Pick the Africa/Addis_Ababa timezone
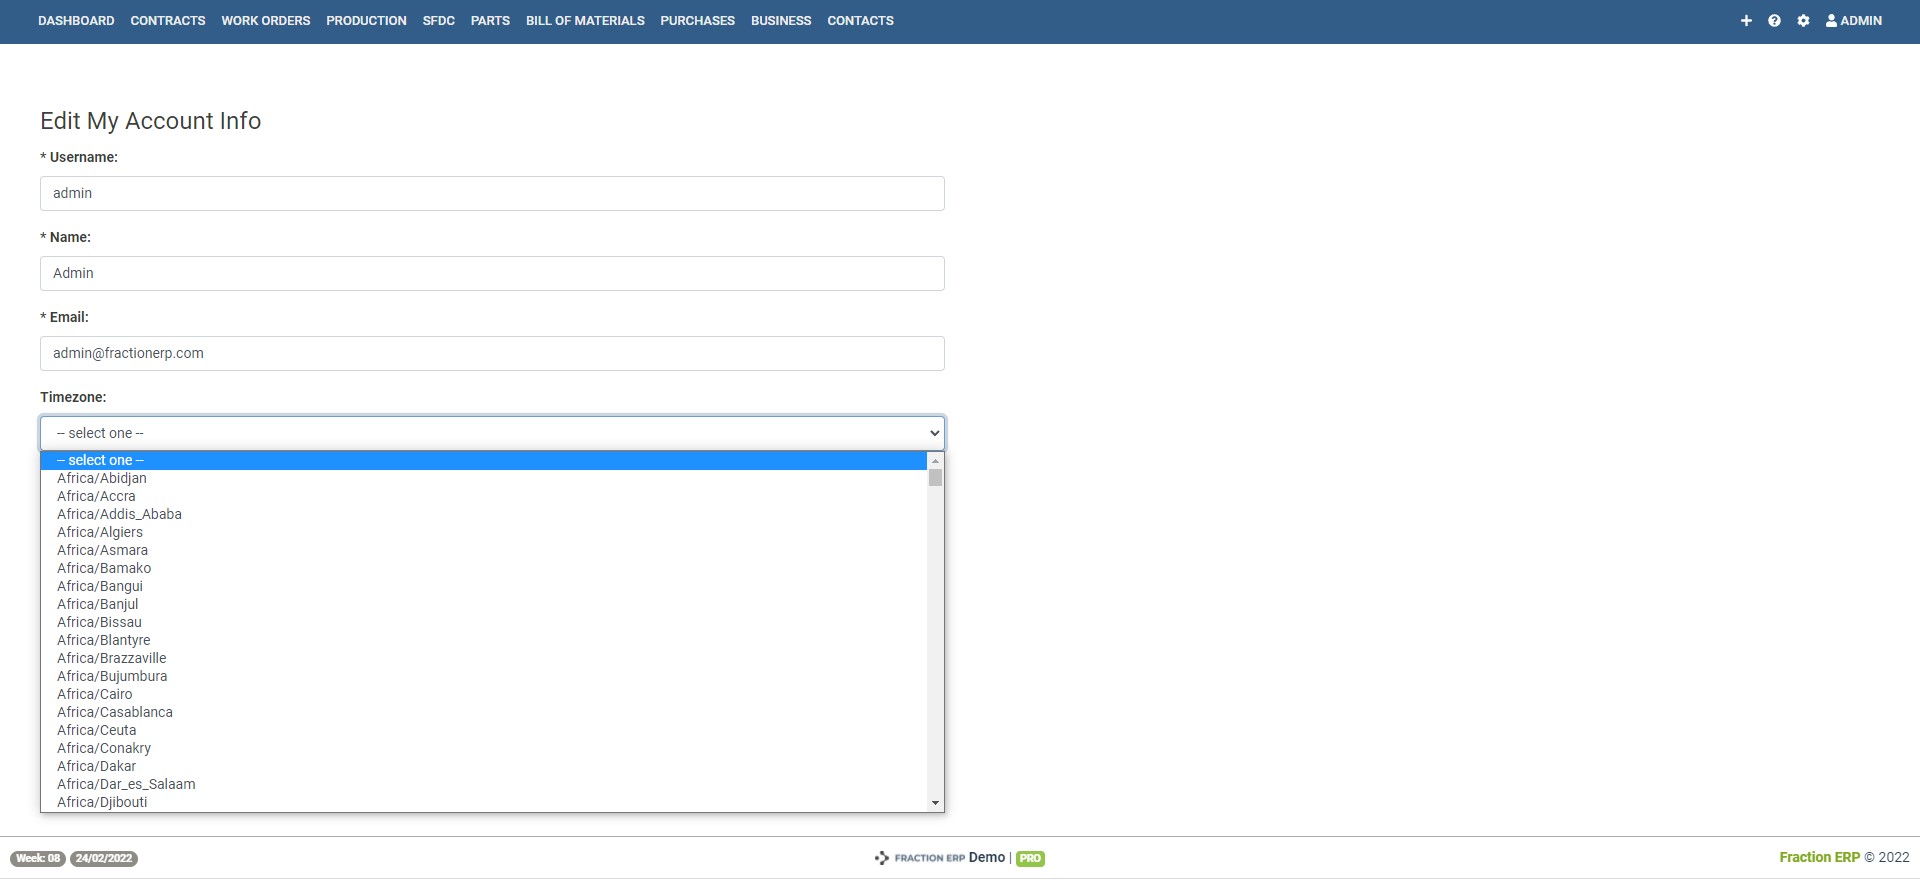 click(x=119, y=514)
